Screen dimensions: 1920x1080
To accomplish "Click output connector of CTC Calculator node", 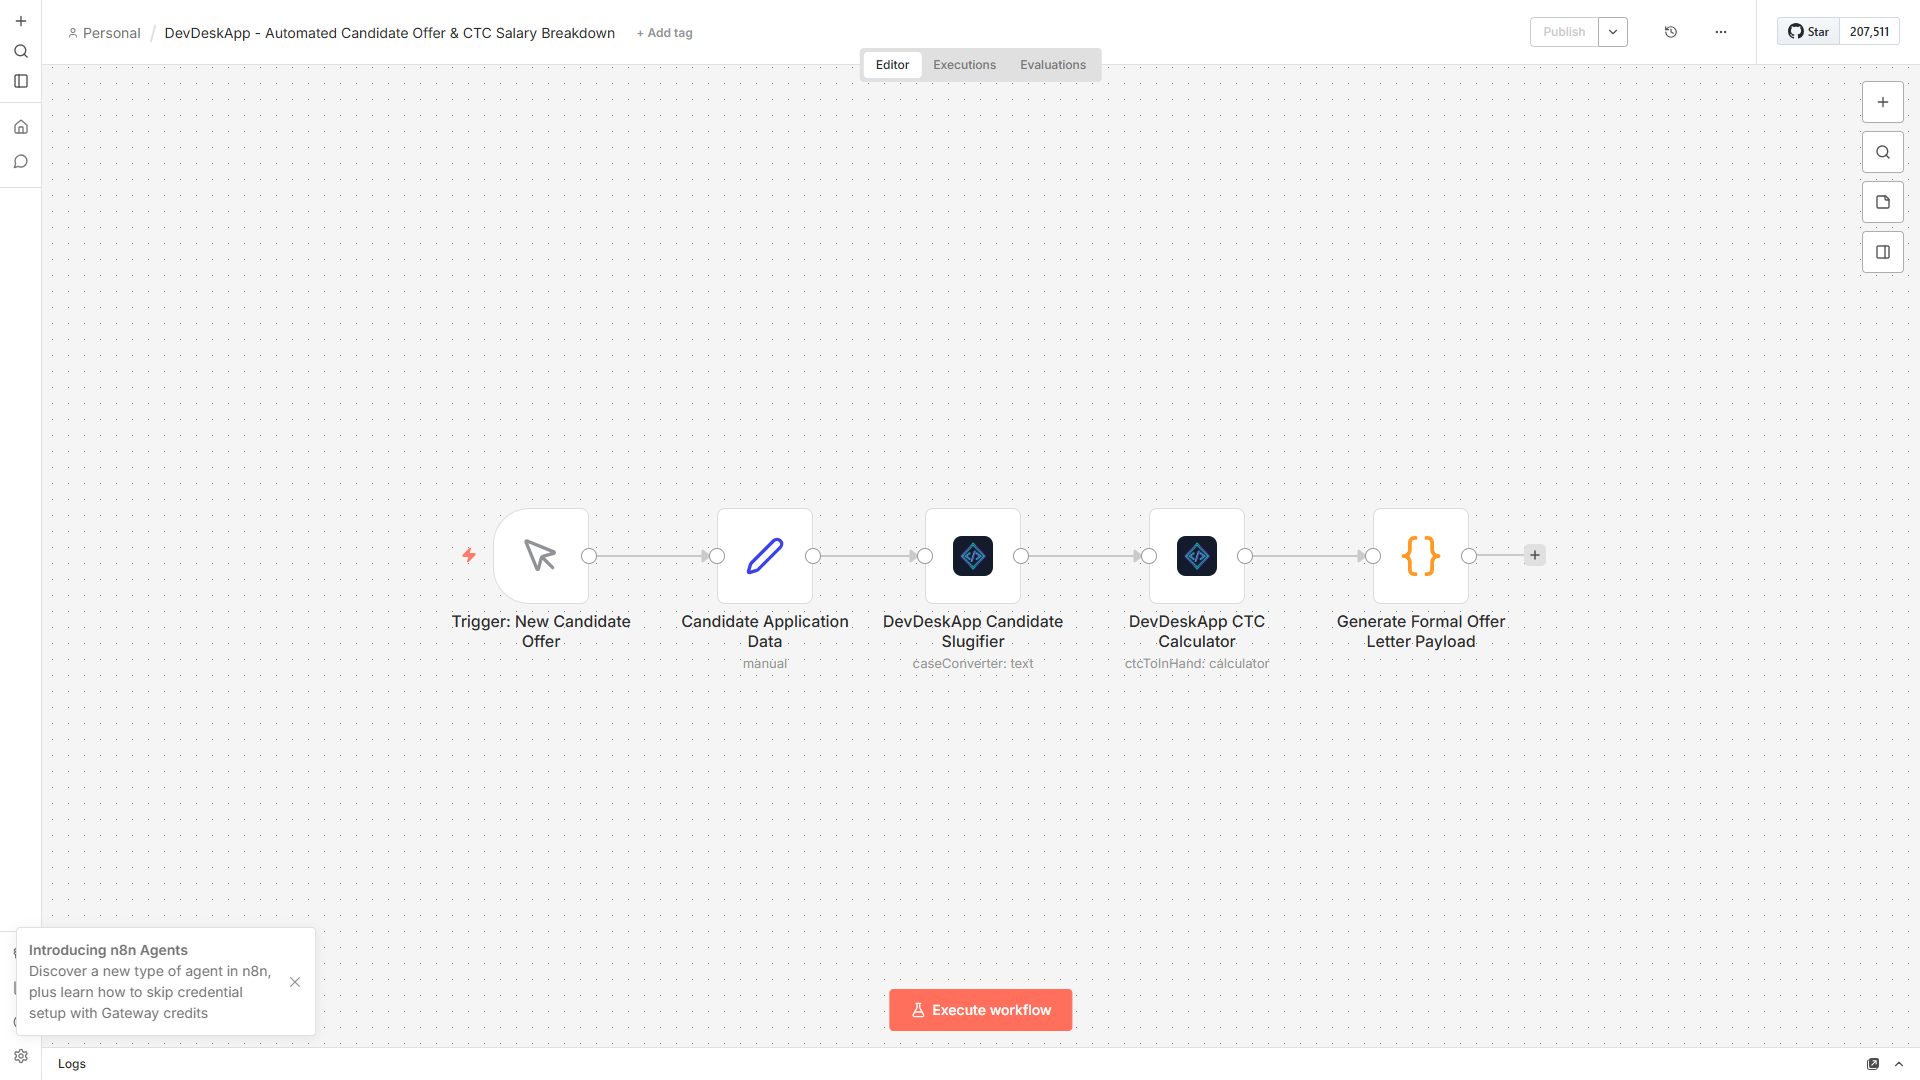I will click(x=1245, y=556).
